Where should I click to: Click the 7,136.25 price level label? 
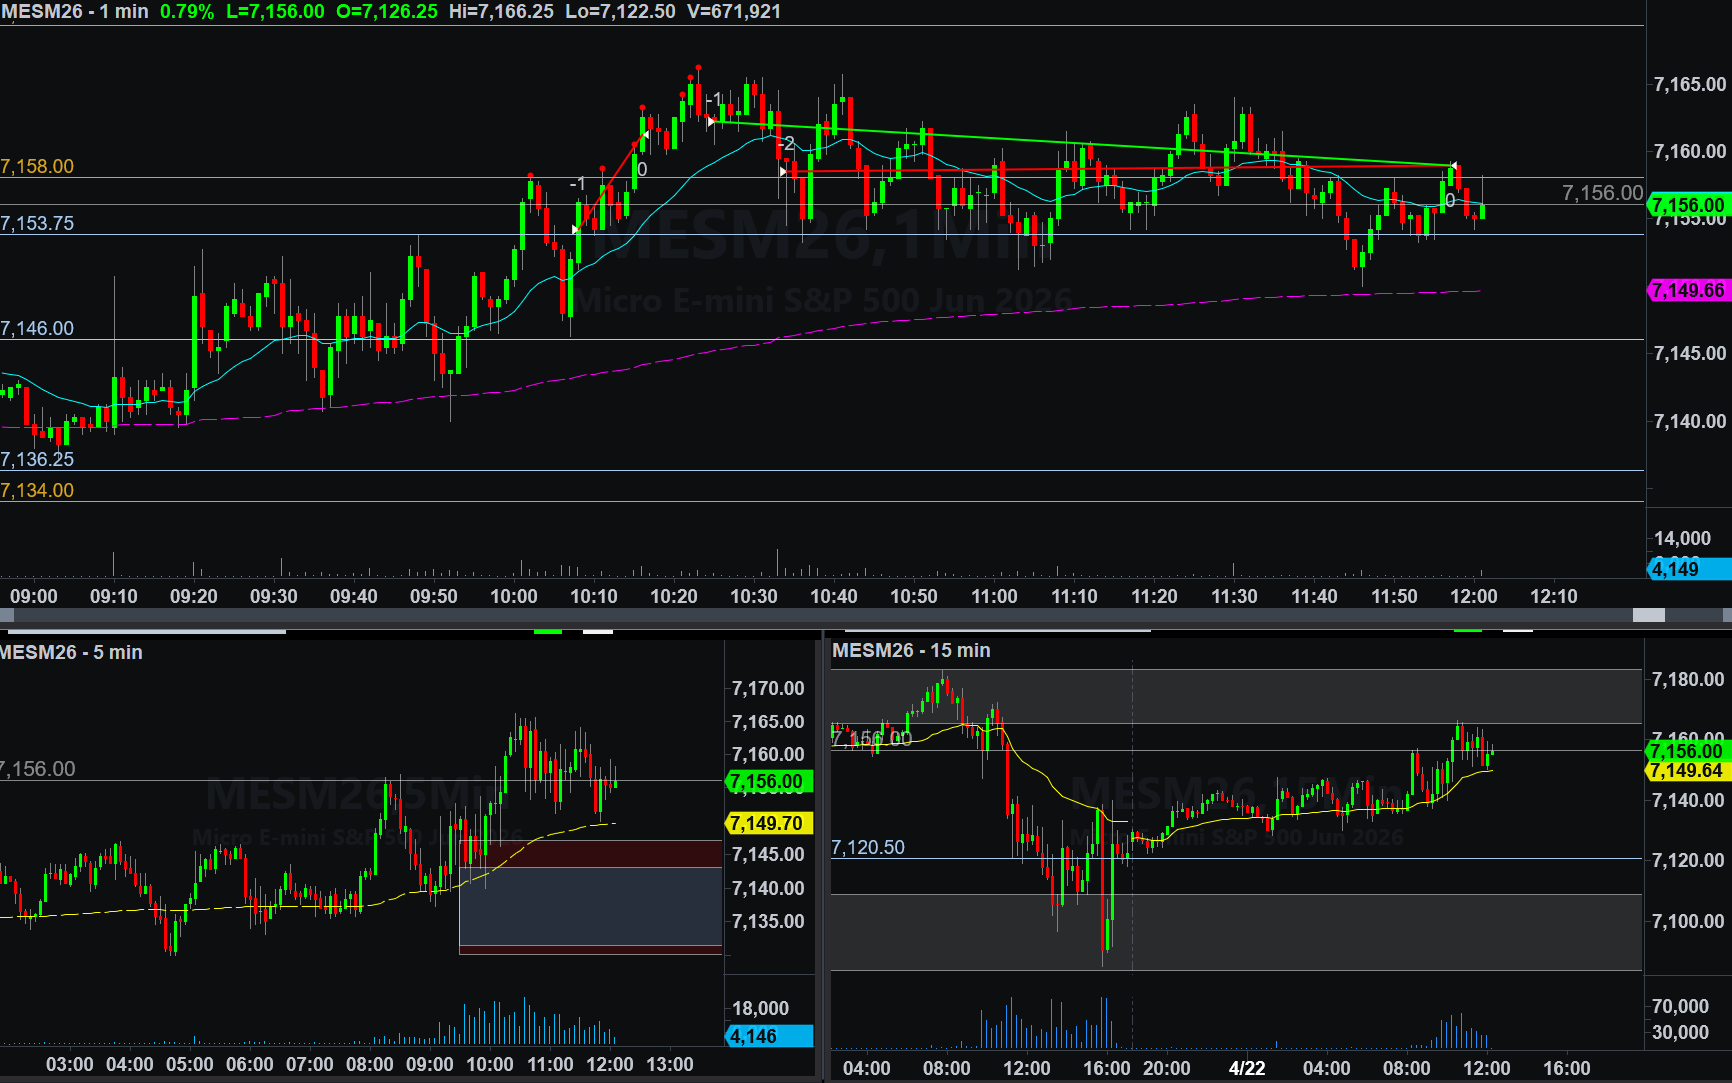37,459
